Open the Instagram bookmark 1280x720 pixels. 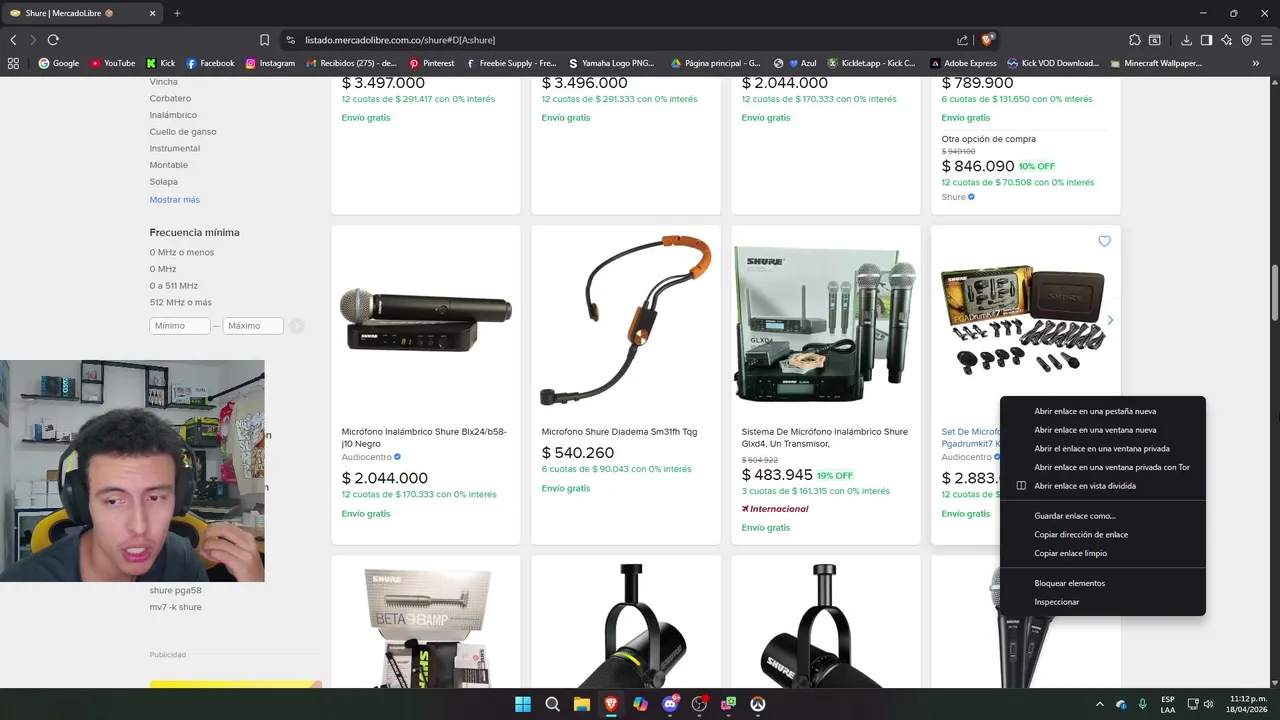coord(270,63)
